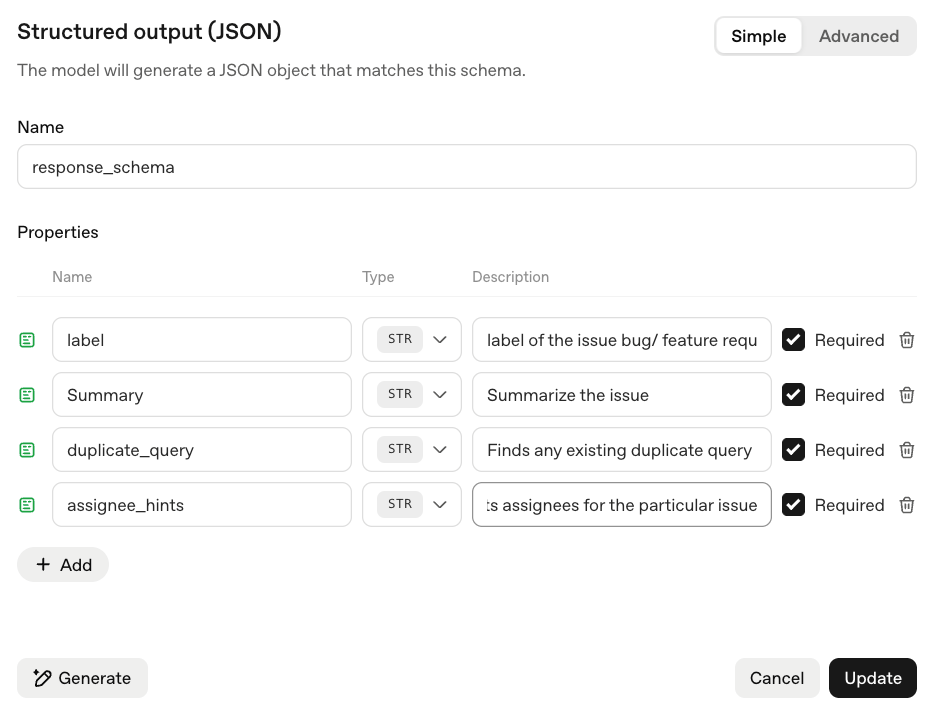Click the assignee_hints property name field
The width and height of the screenshot is (935, 707).
tap(202, 505)
